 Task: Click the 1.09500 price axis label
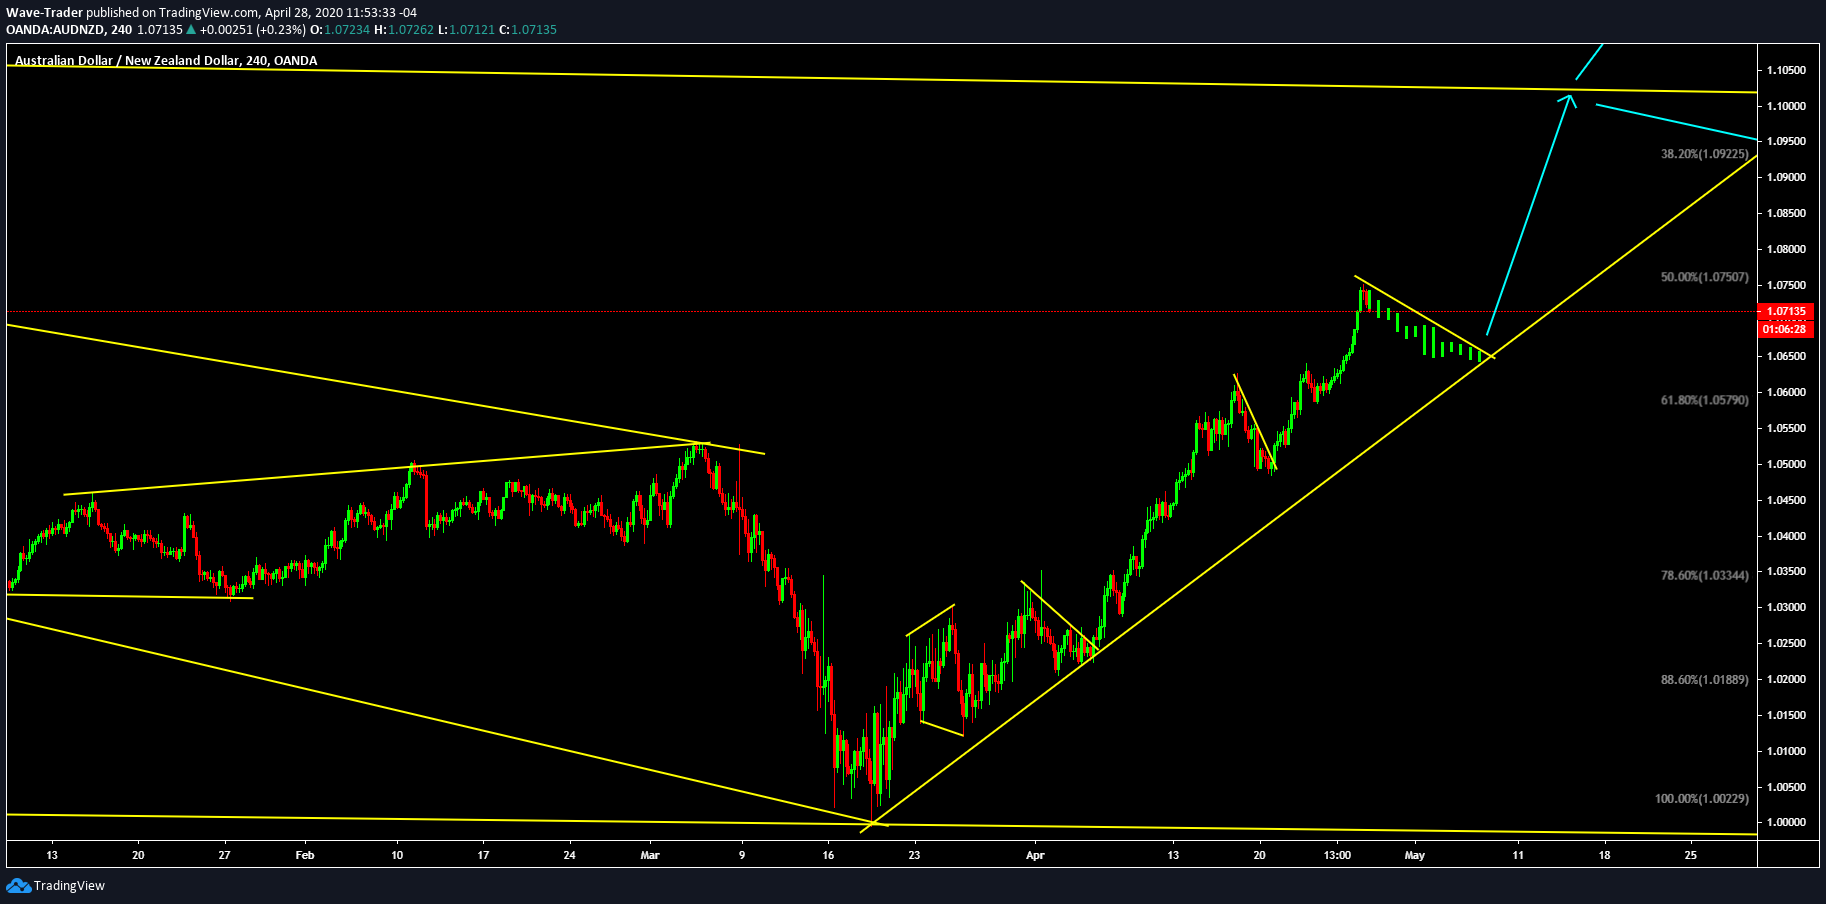[x=1786, y=142]
